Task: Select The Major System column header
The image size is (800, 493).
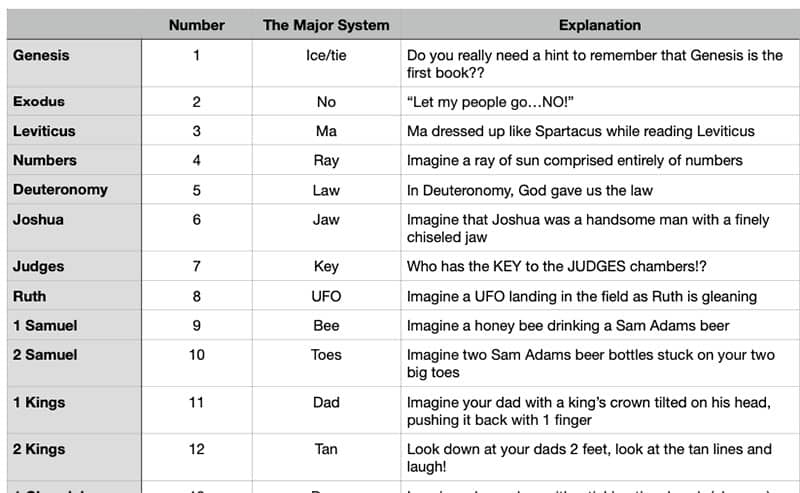Action: [x=326, y=25]
